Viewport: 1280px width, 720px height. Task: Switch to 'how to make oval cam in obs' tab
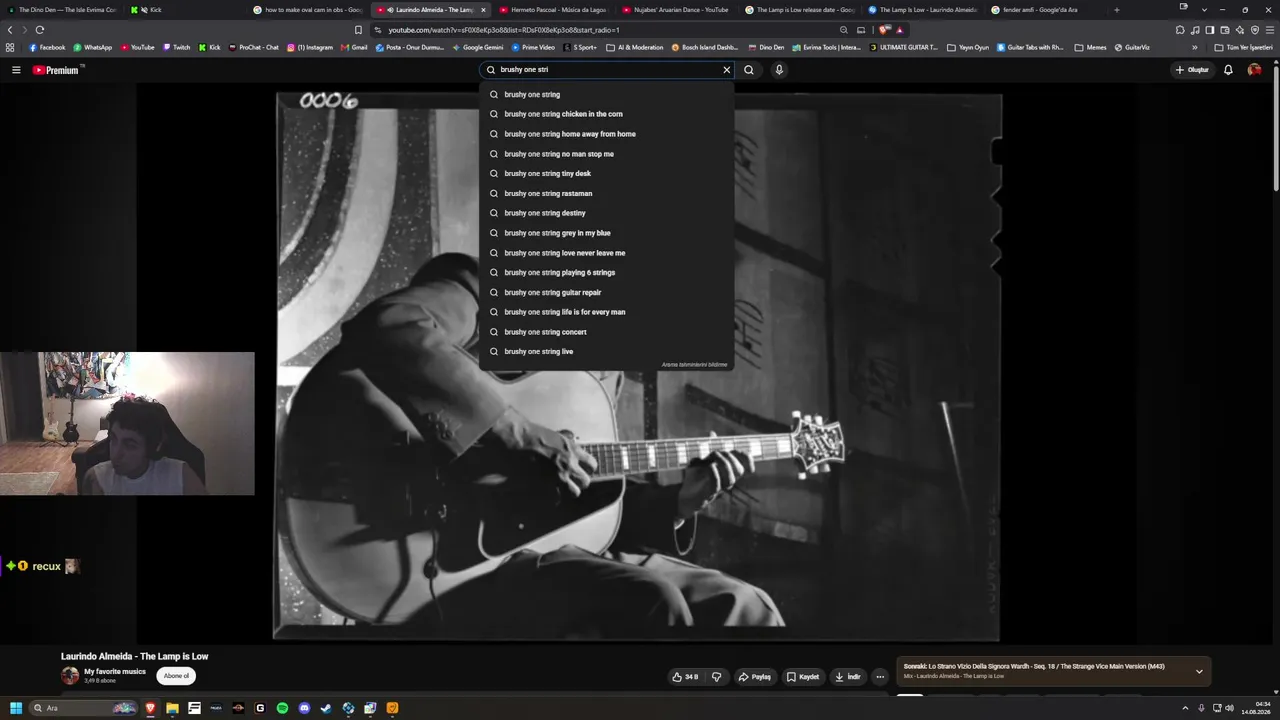(x=307, y=10)
